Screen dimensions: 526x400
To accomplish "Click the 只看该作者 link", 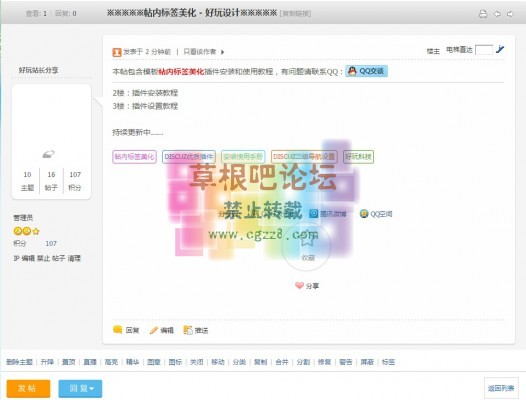I will click(x=200, y=52).
